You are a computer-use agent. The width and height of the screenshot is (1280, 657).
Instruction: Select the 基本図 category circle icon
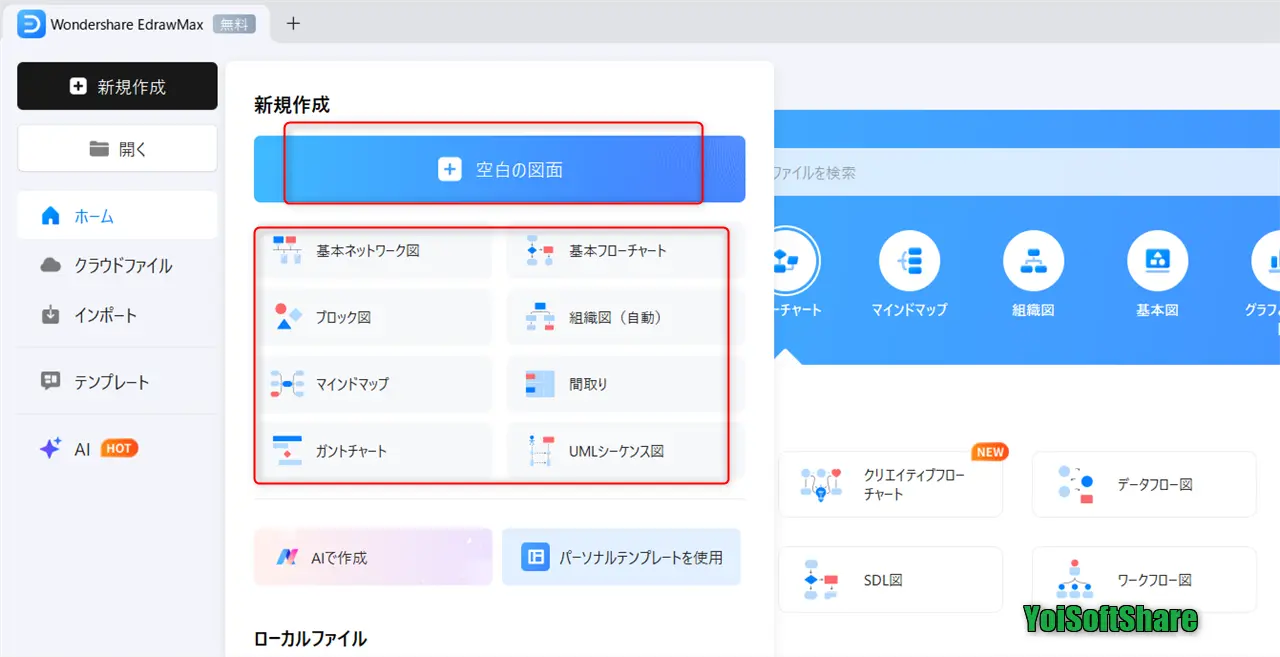point(1157,261)
